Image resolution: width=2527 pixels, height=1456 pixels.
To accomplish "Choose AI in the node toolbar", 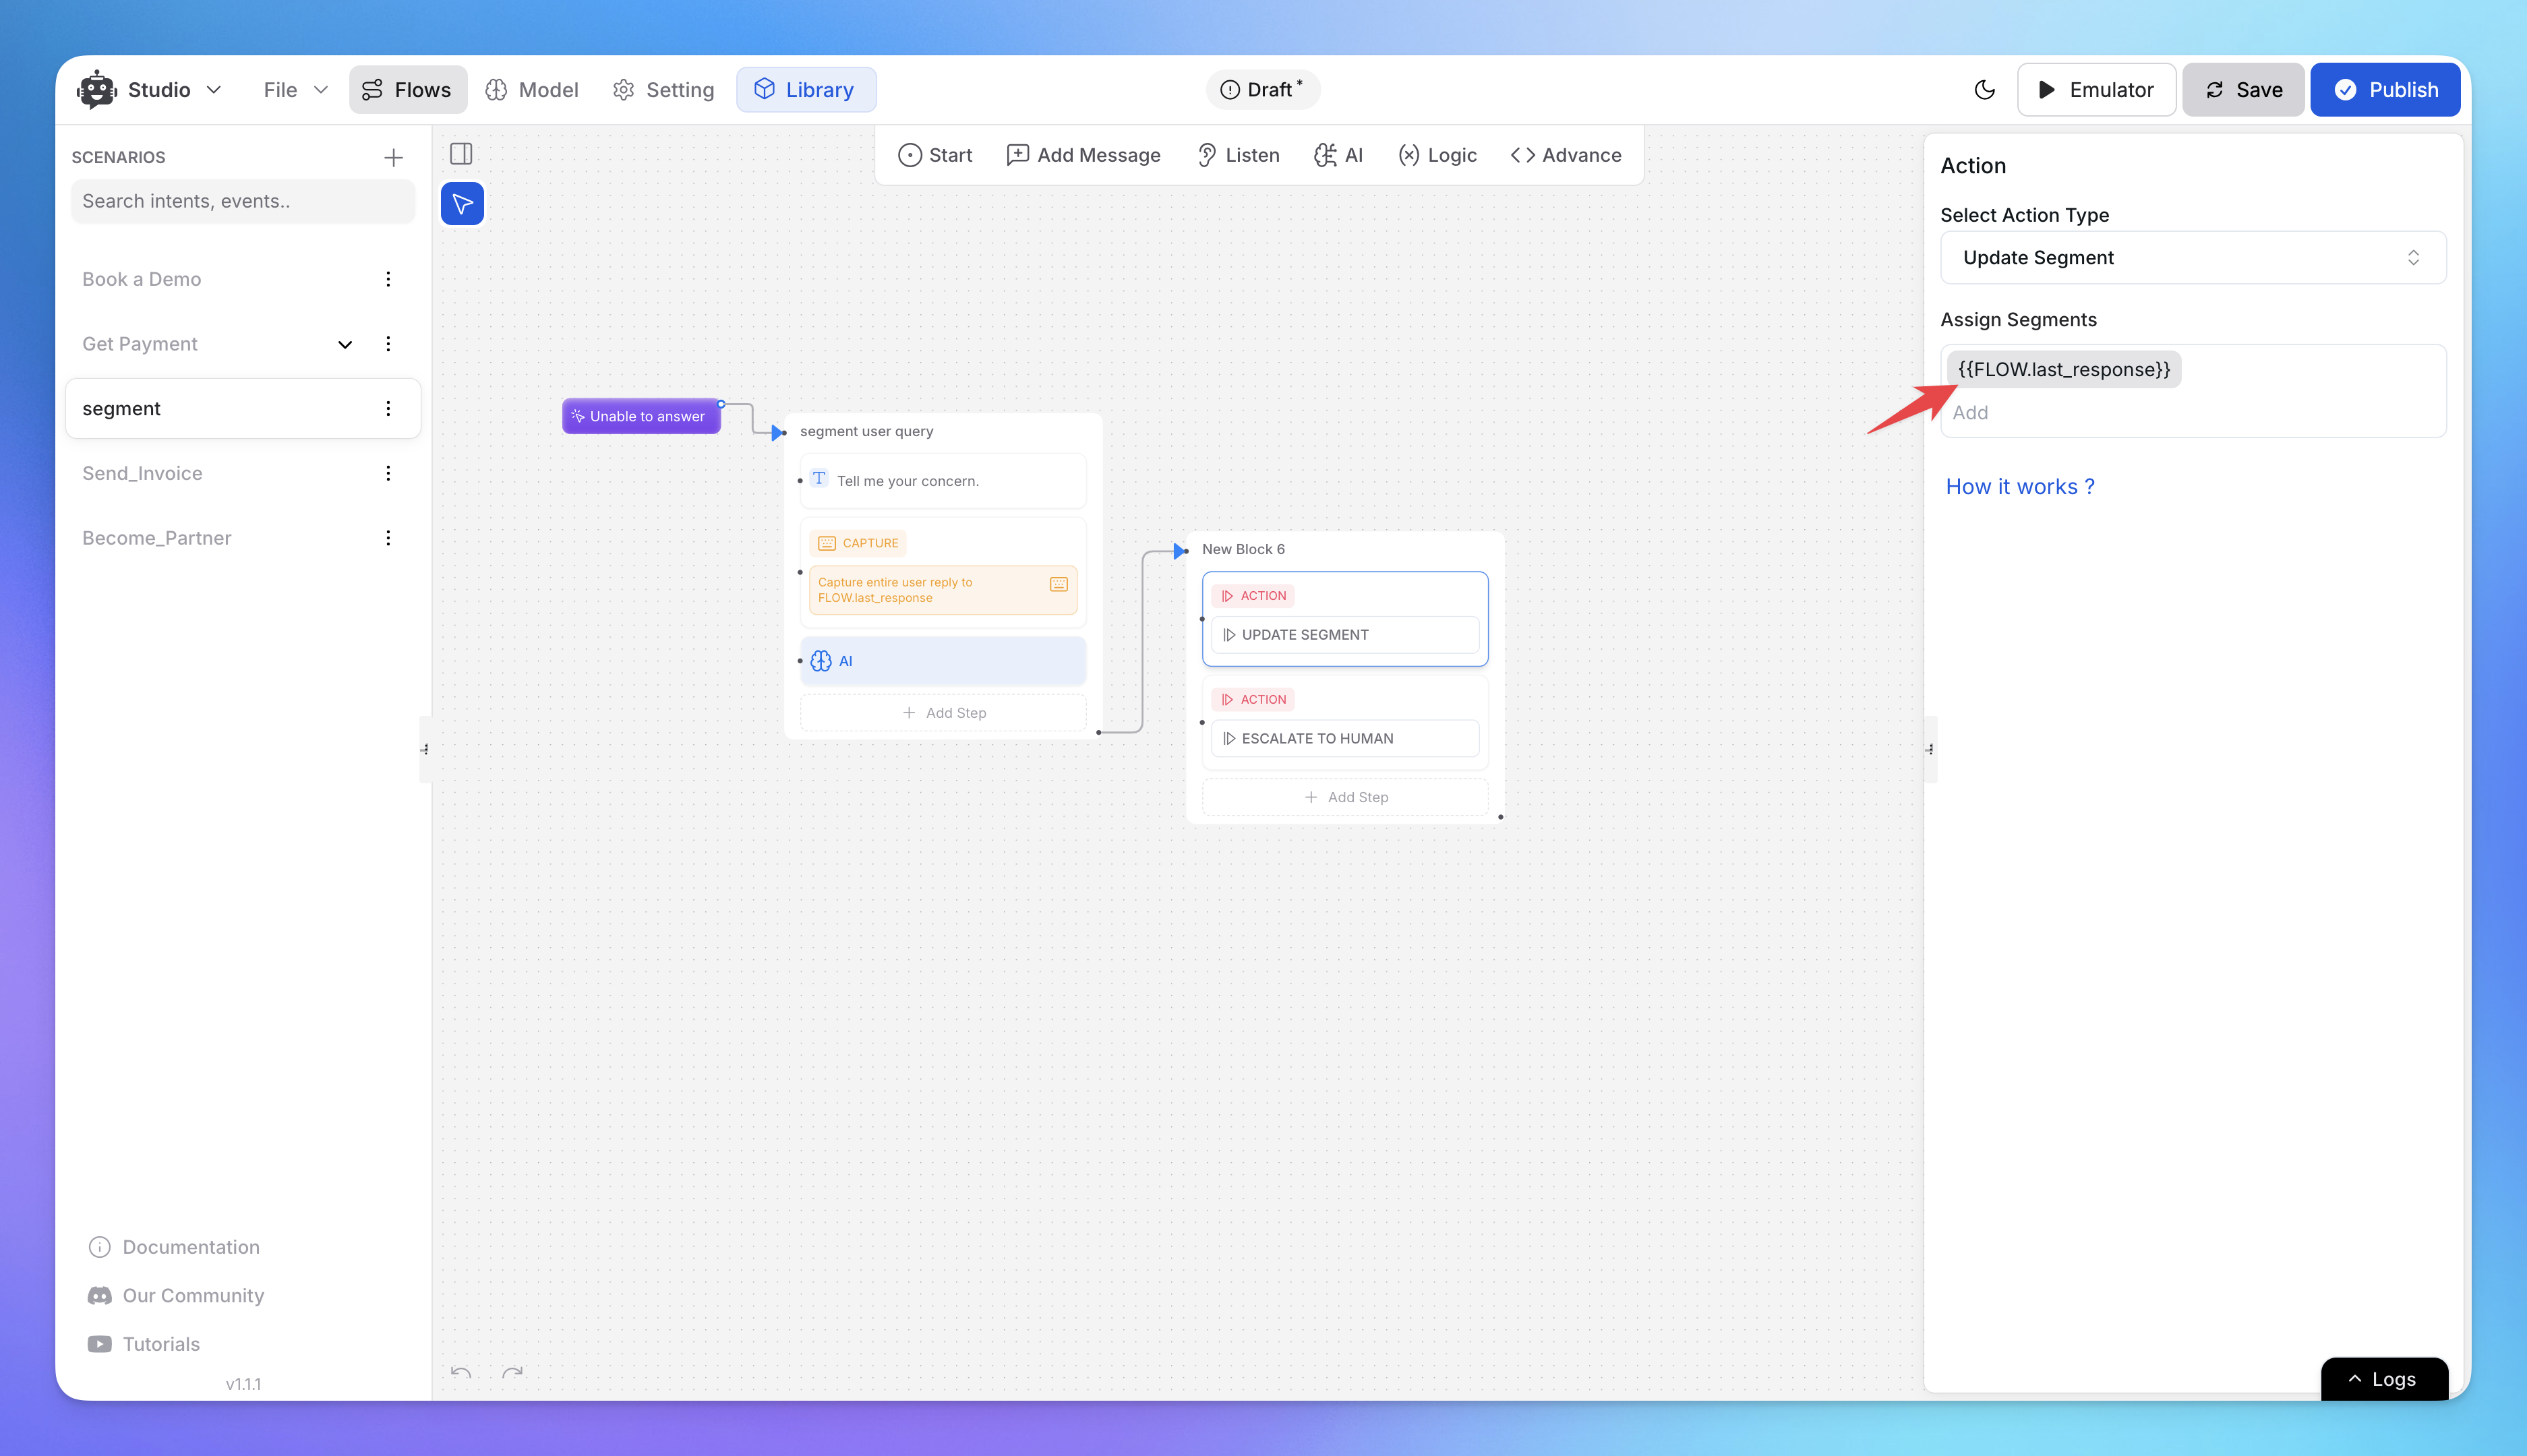I will [x=1338, y=155].
